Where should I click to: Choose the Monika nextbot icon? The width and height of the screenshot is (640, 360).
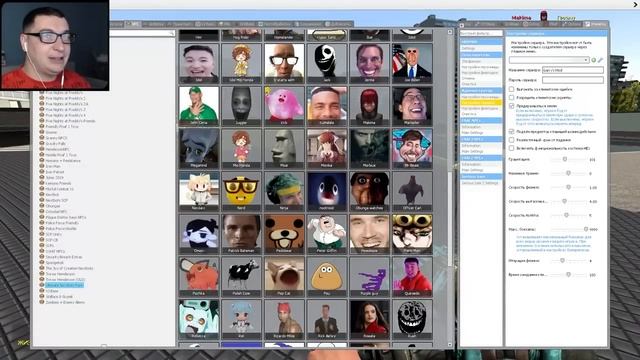[x=327, y=149]
